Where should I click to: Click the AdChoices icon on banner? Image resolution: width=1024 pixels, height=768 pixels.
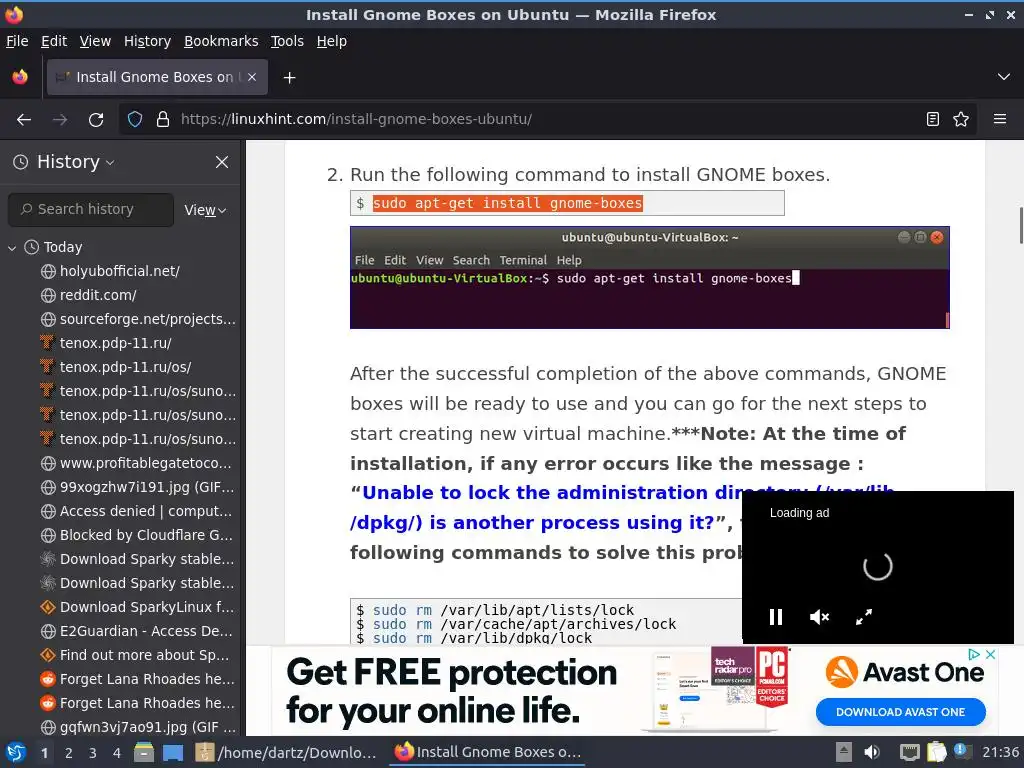[974, 654]
